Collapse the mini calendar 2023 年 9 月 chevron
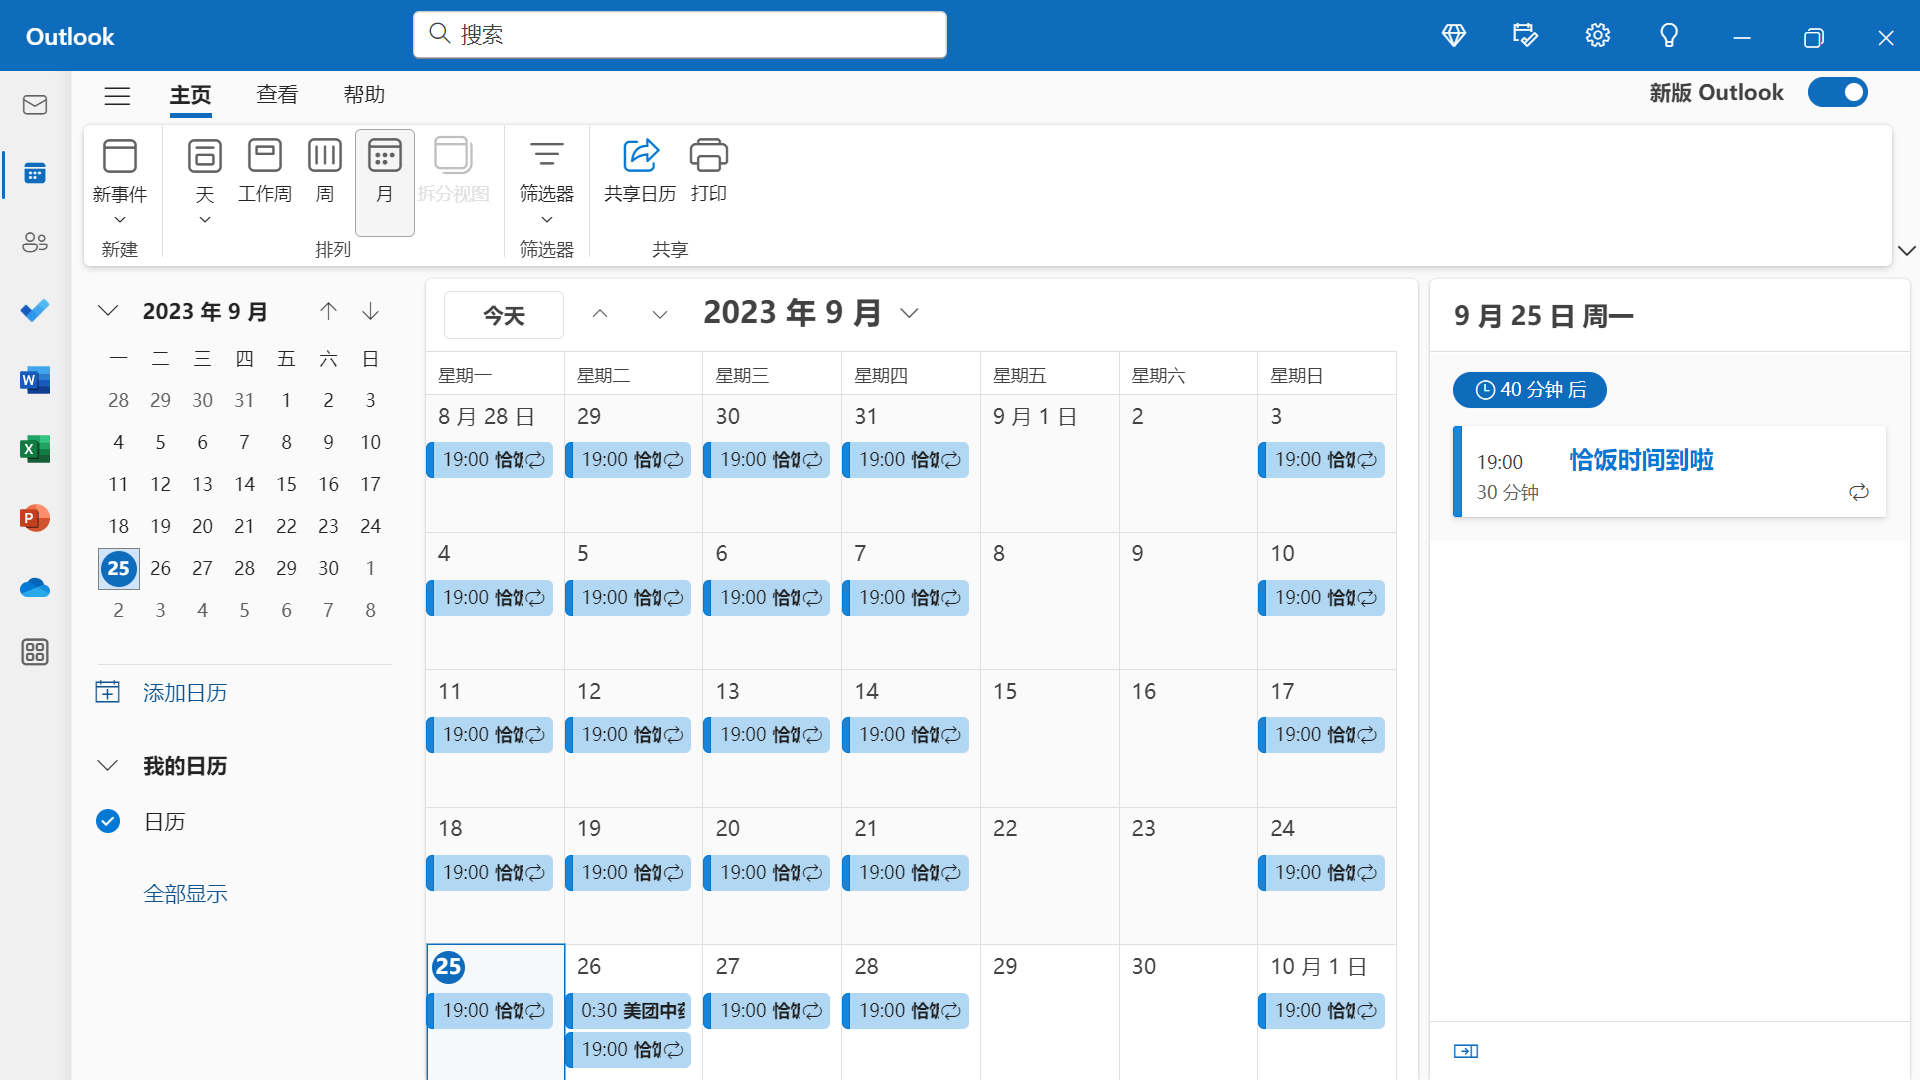Viewport: 1920px width, 1080px height. click(108, 311)
